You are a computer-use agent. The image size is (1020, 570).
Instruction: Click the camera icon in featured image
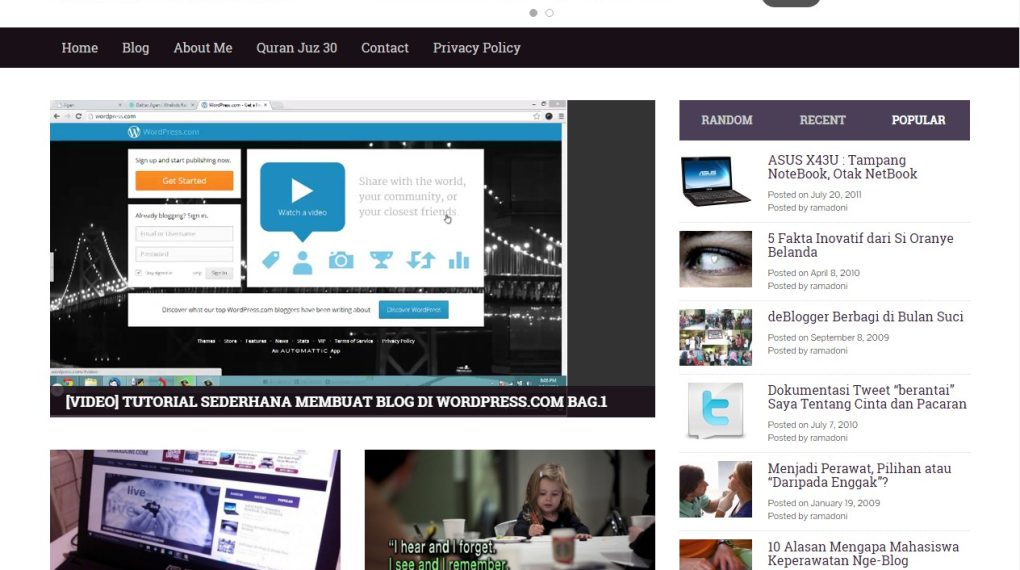coord(341,261)
